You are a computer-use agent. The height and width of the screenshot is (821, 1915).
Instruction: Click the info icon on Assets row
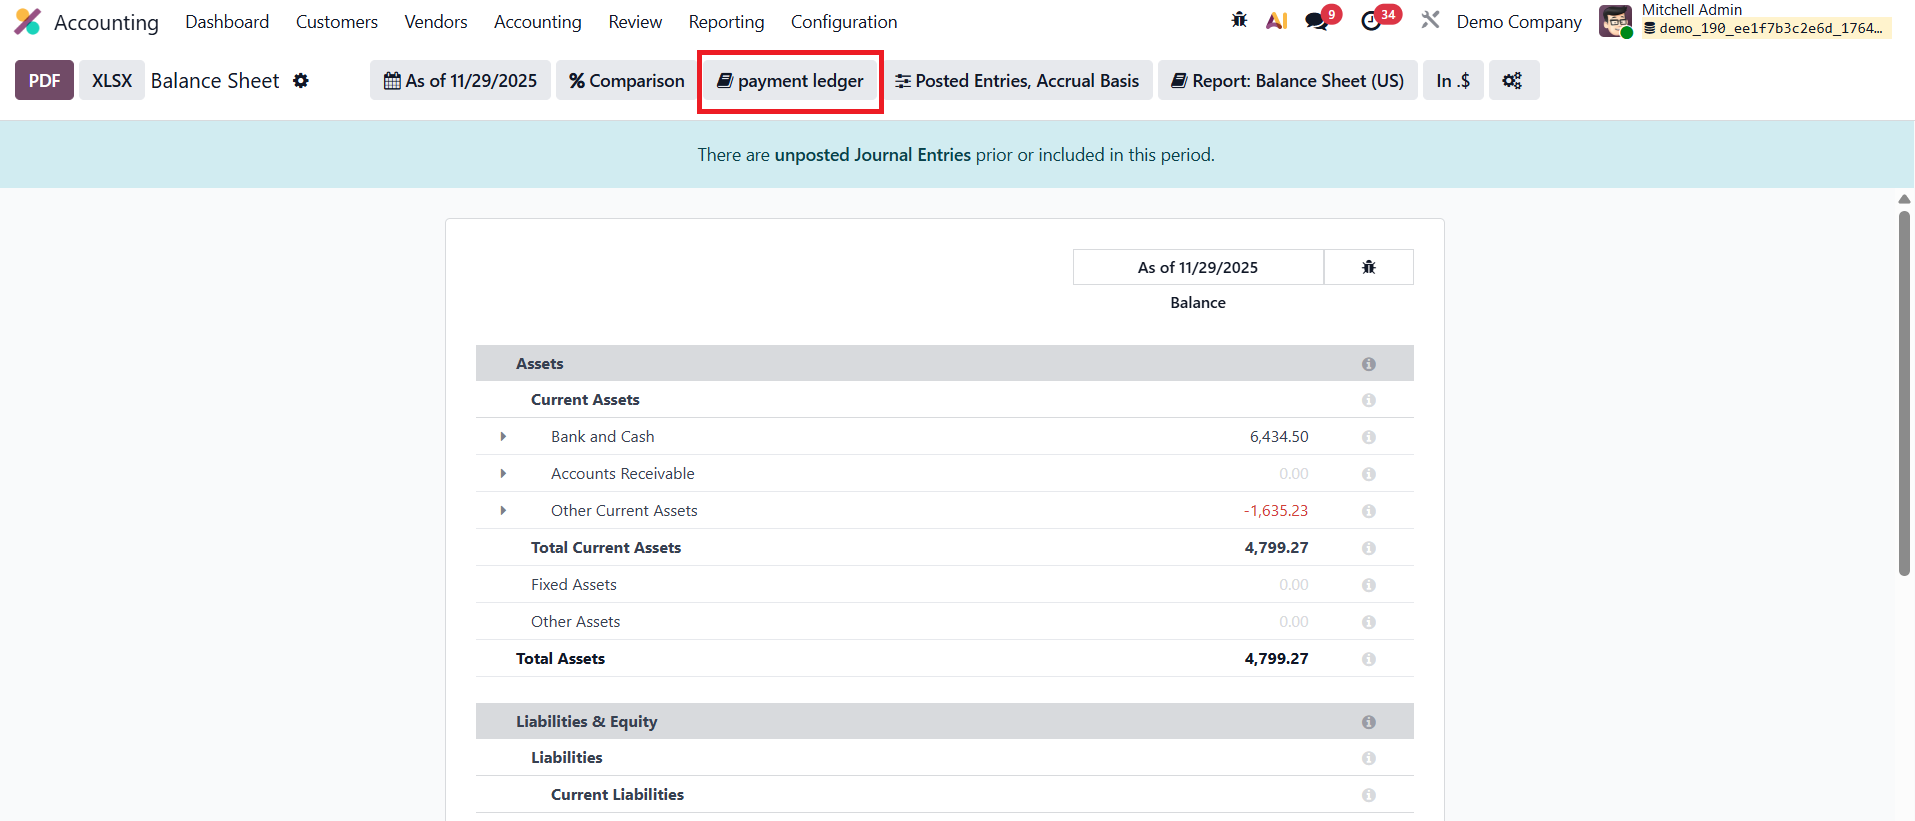click(1368, 364)
